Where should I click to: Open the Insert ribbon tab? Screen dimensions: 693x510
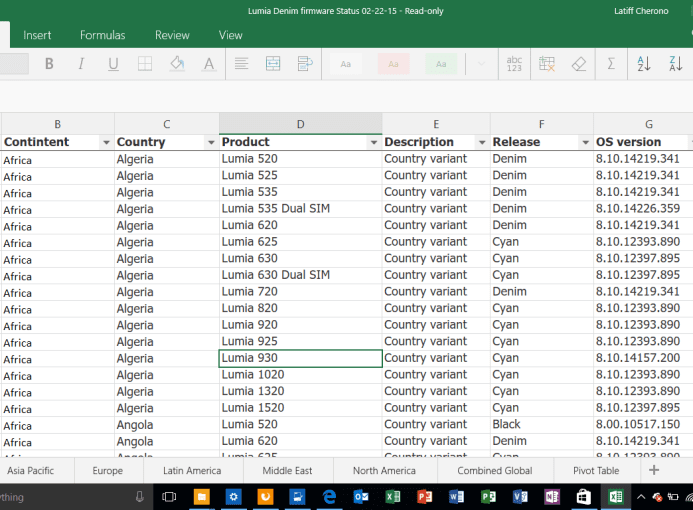(37, 35)
